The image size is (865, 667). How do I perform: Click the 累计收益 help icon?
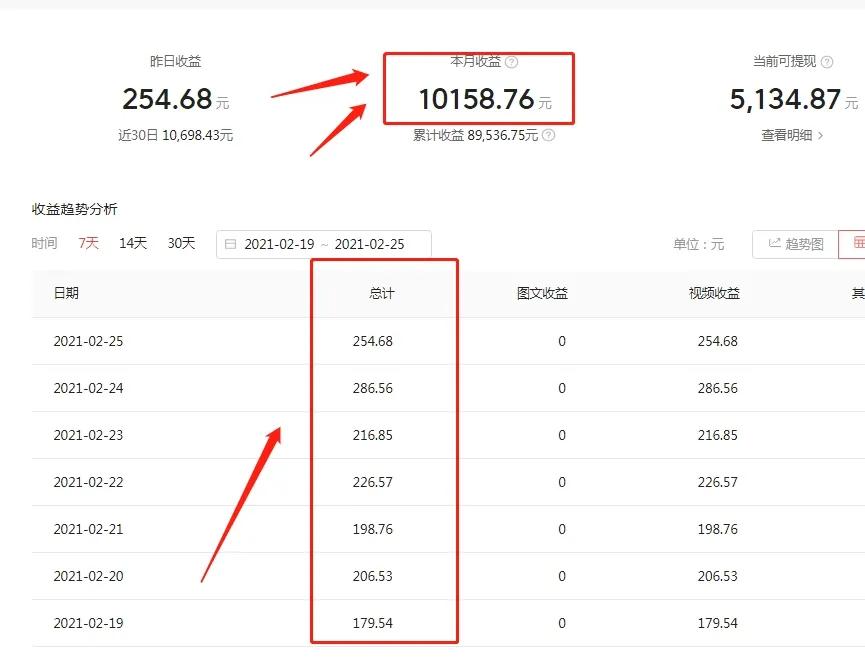[548, 137]
